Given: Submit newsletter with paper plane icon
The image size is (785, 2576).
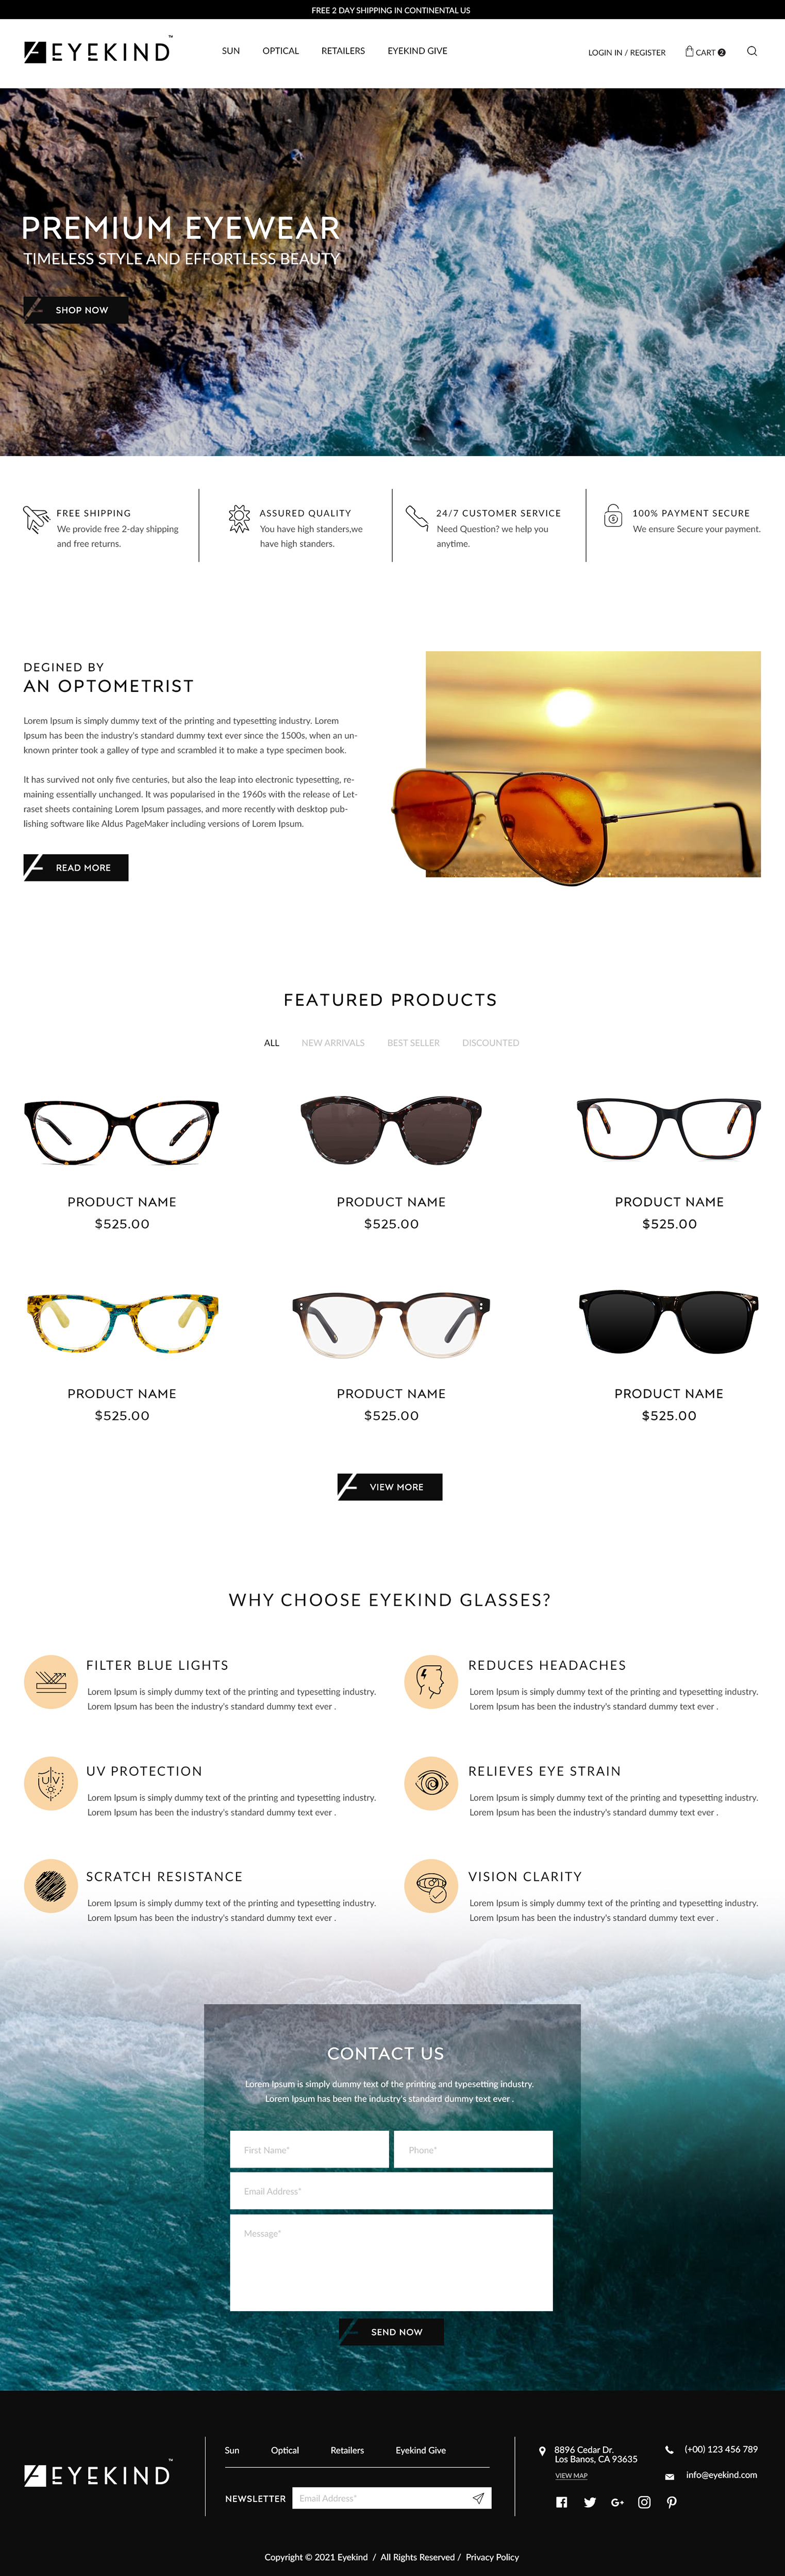Looking at the screenshot, I should click(479, 2498).
